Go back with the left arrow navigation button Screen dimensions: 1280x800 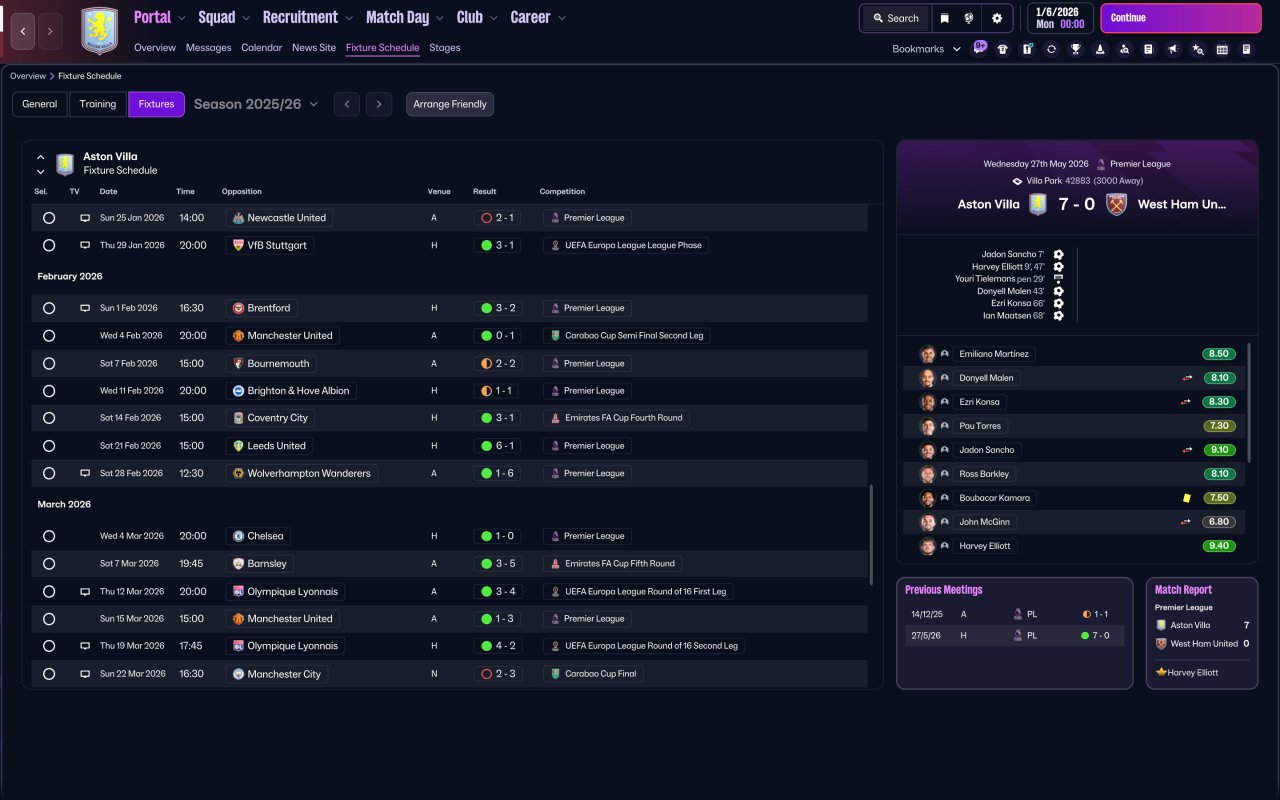[23, 31]
